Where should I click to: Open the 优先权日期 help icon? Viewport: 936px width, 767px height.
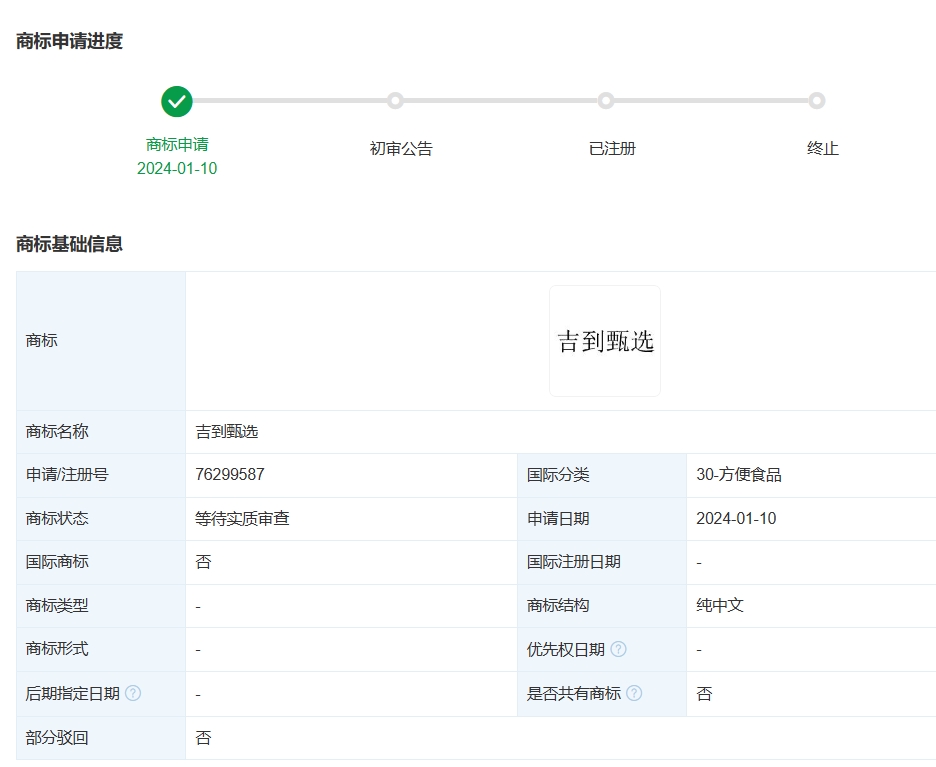[x=620, y=649]
